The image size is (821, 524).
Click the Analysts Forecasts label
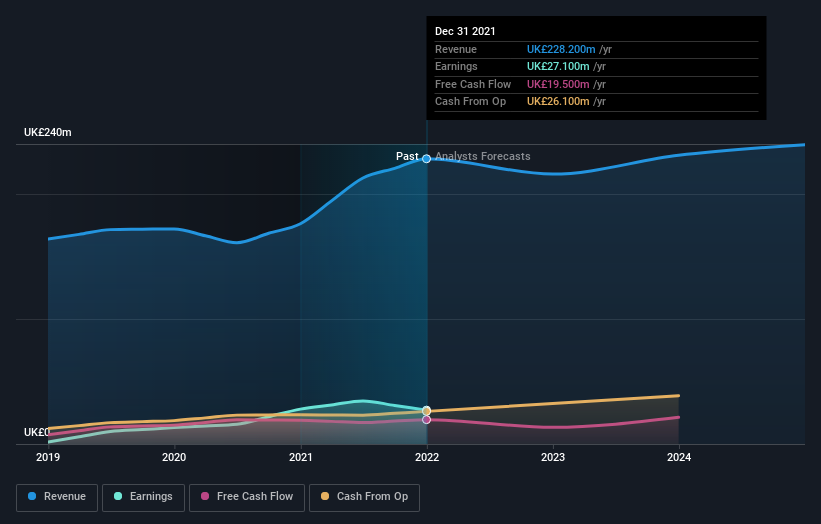(483, 157)
